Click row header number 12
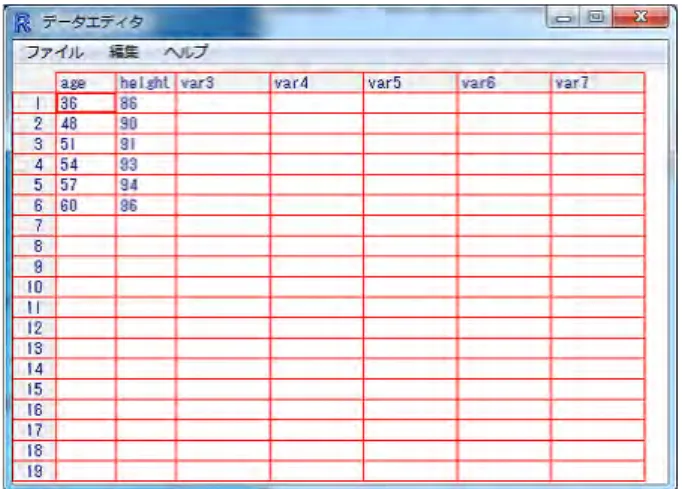 point(35,328)
